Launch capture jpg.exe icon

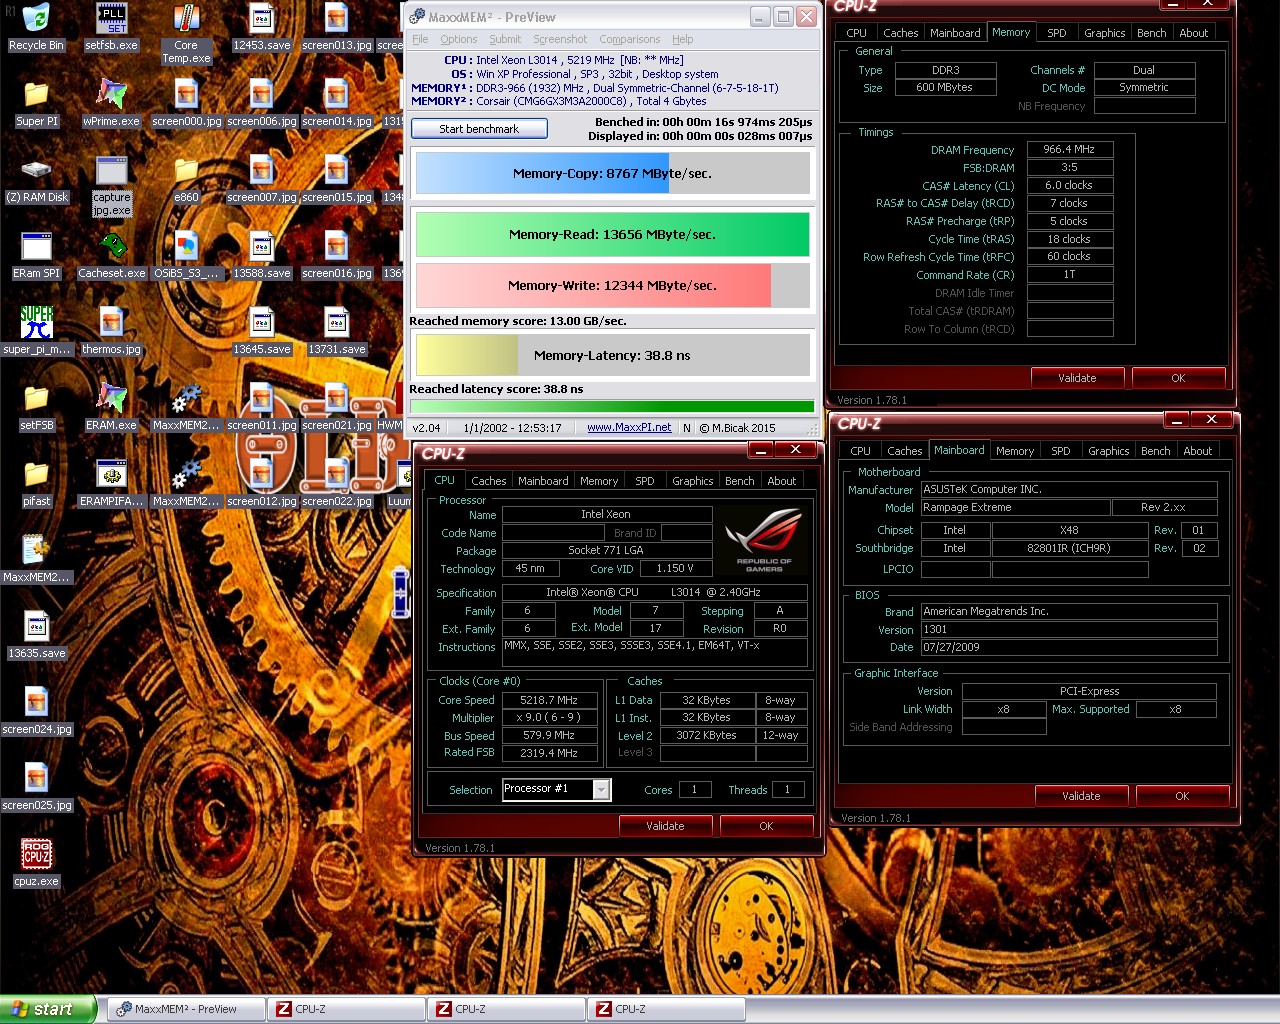pyautogui.click(x=112, y=186)
